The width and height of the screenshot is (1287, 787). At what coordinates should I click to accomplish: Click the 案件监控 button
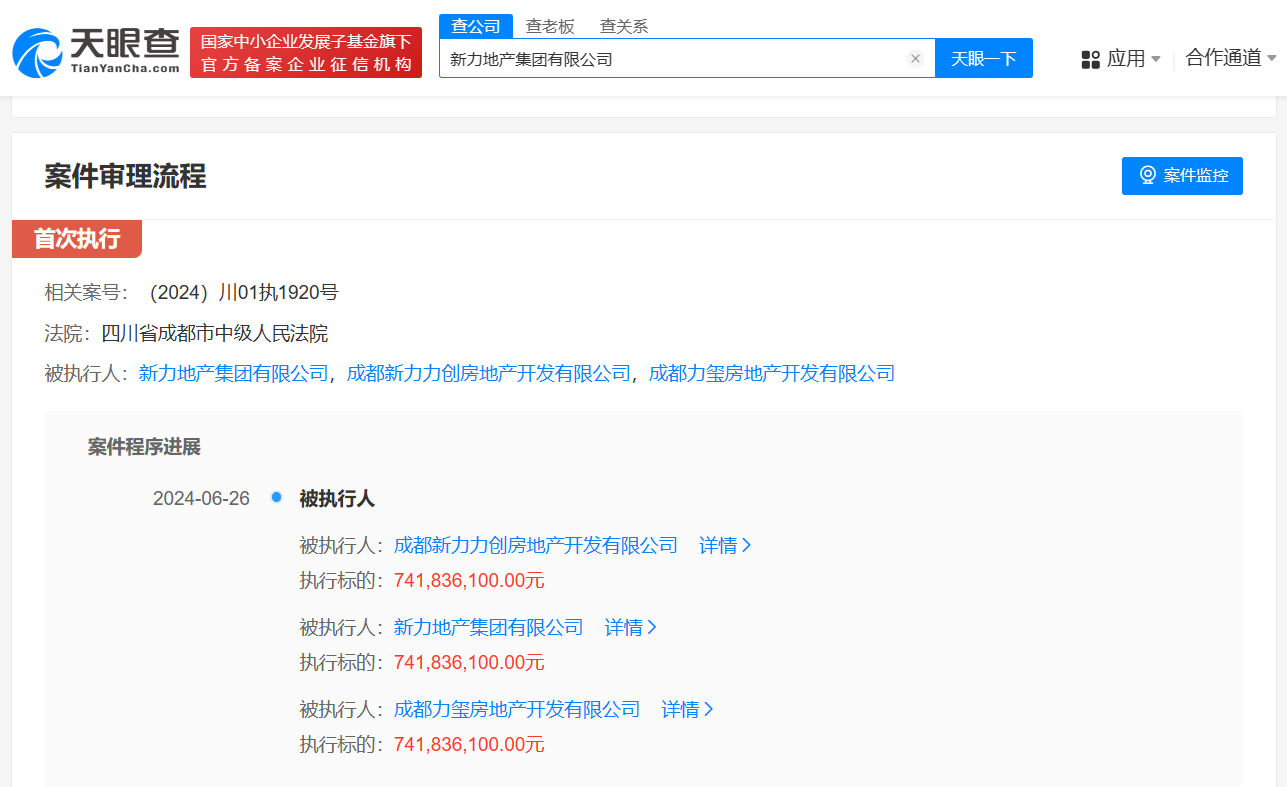(1182, 176)
